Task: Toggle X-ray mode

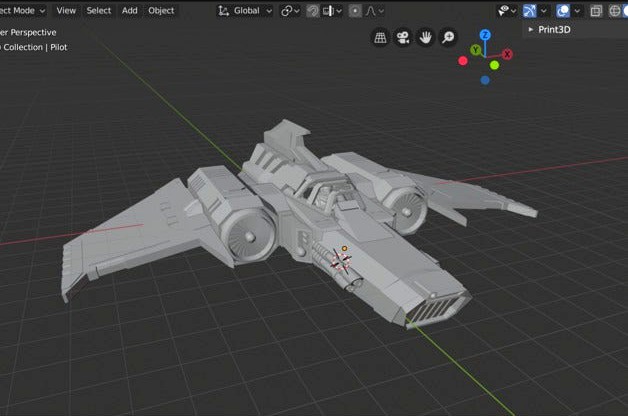Action: [596, 11]
